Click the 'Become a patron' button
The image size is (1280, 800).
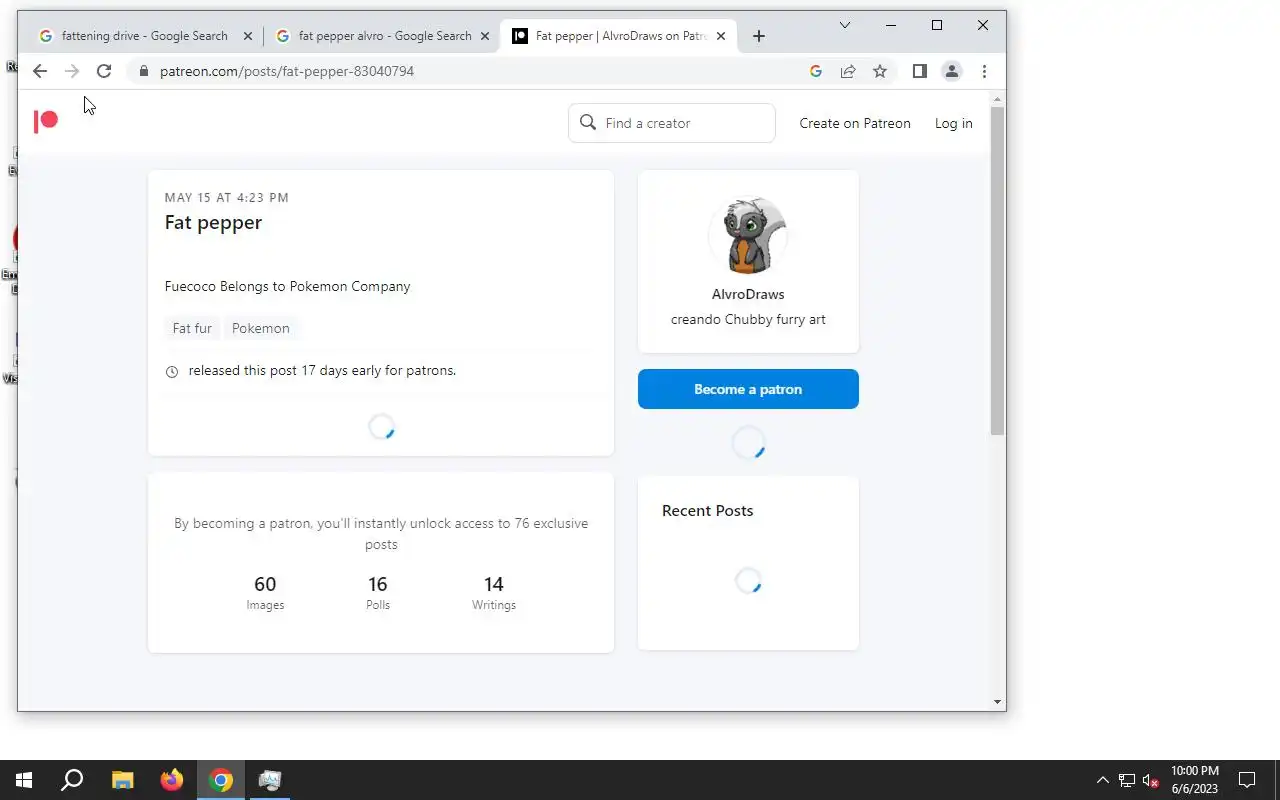748,389
